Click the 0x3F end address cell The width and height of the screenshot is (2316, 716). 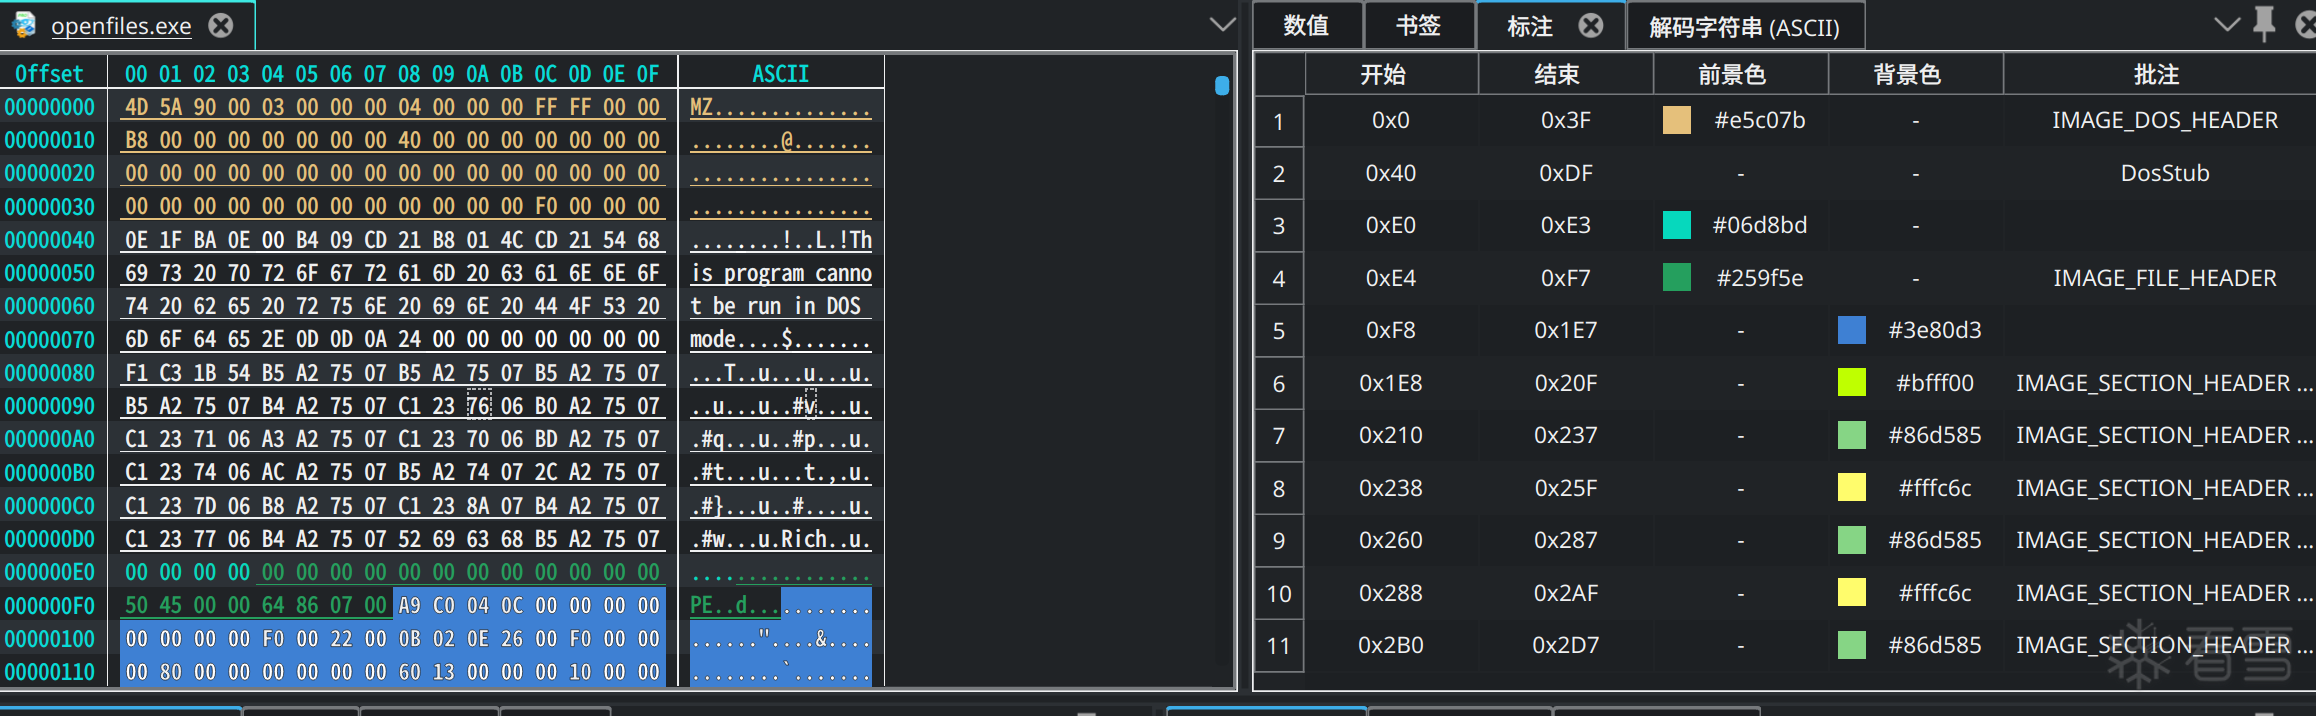(x=1565, y=120)
